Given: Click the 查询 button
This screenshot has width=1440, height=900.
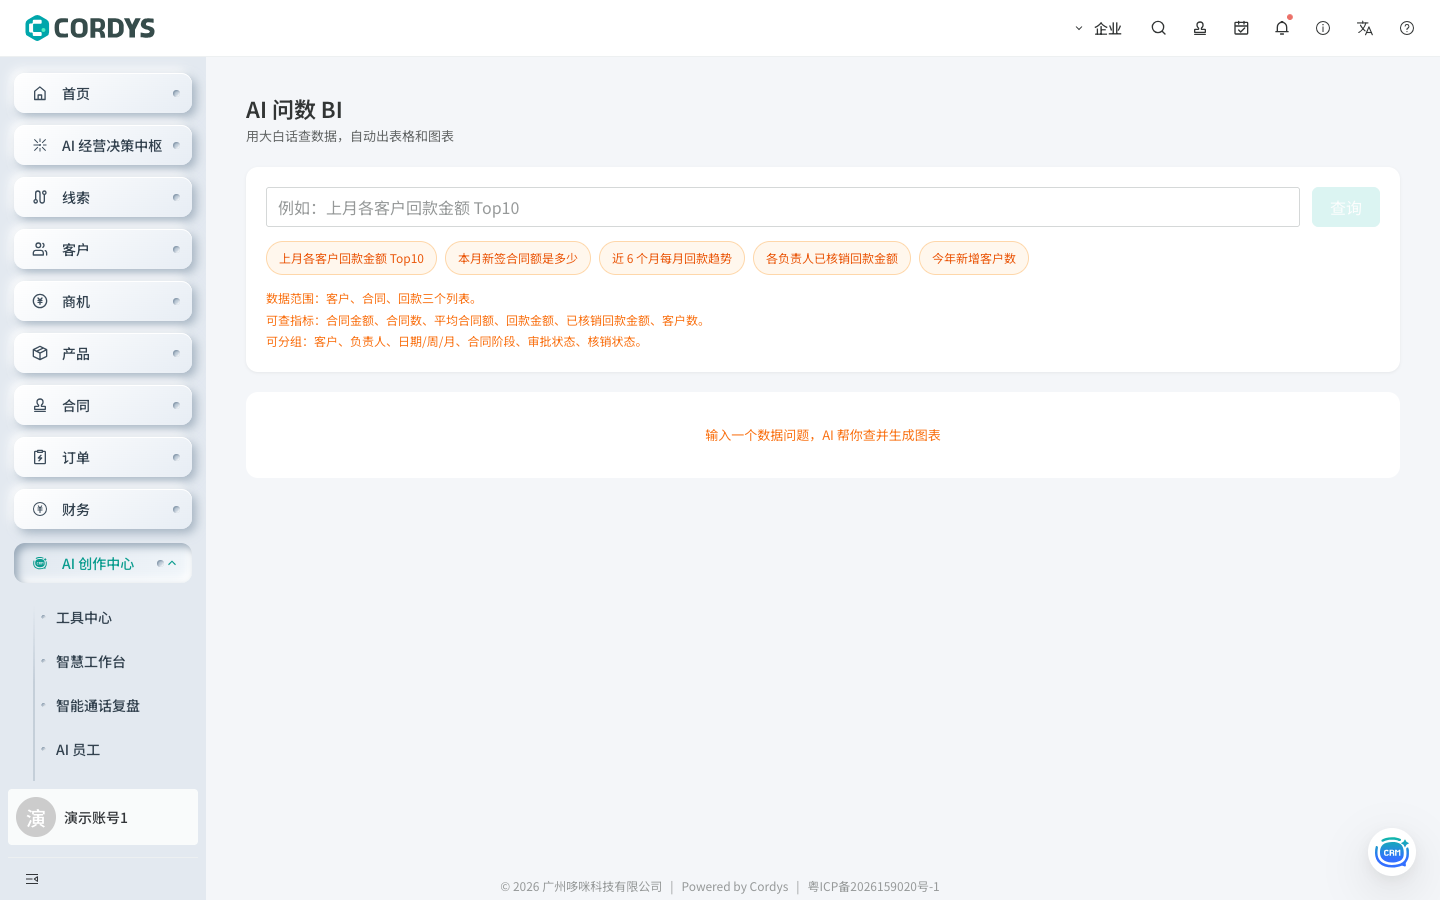Looking at the screenshot, I should pyautogui.click(x=1346, y=207).
